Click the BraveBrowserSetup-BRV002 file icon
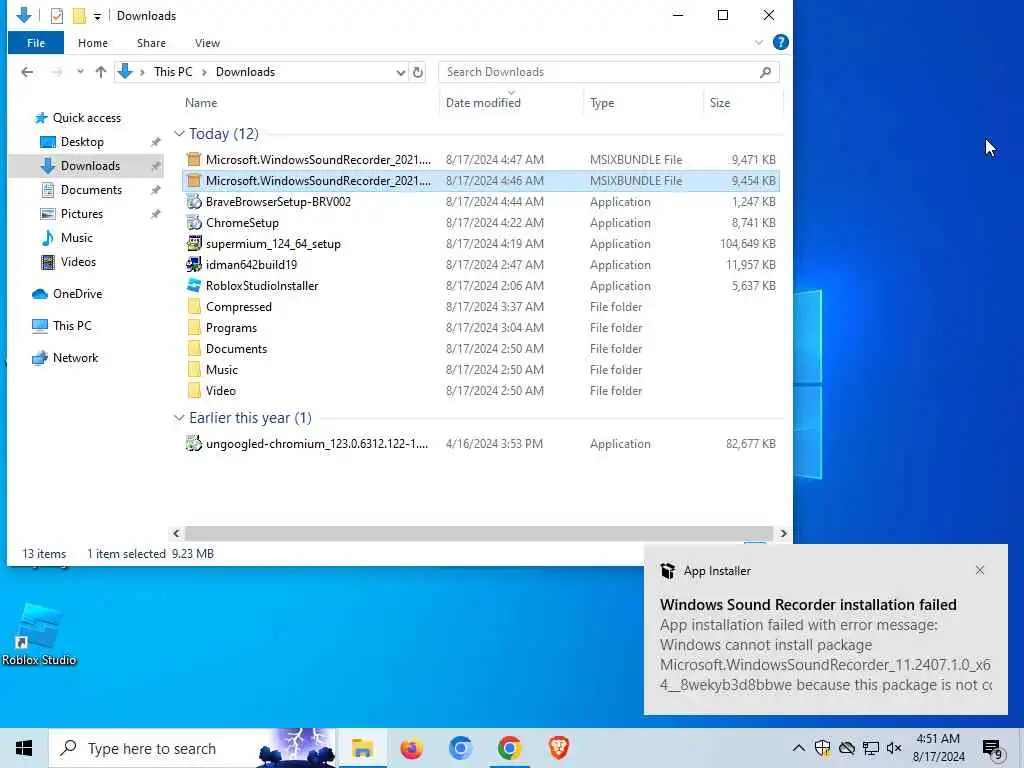 point(193,202)
